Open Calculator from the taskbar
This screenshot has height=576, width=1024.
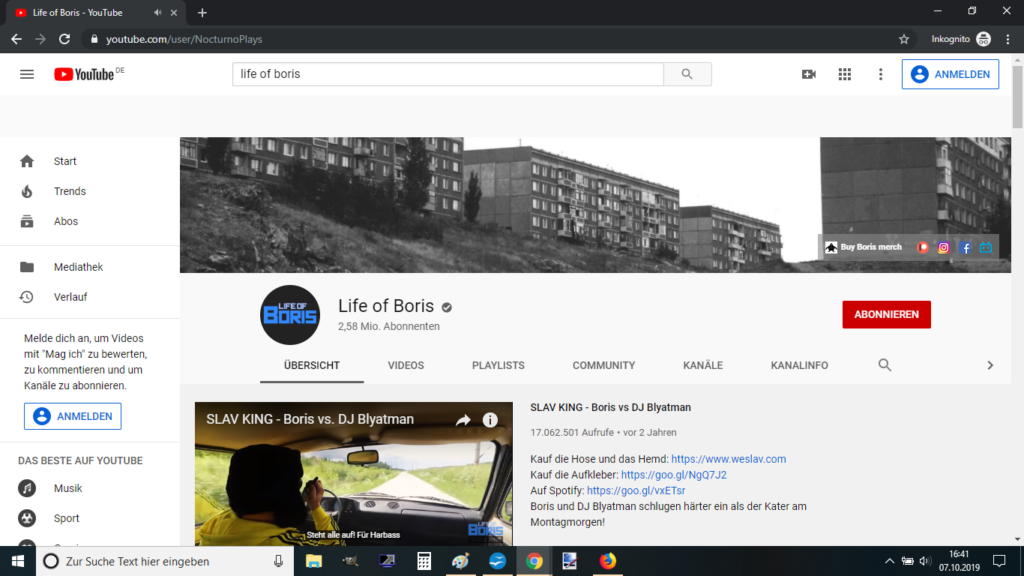(x=424, y=561)
